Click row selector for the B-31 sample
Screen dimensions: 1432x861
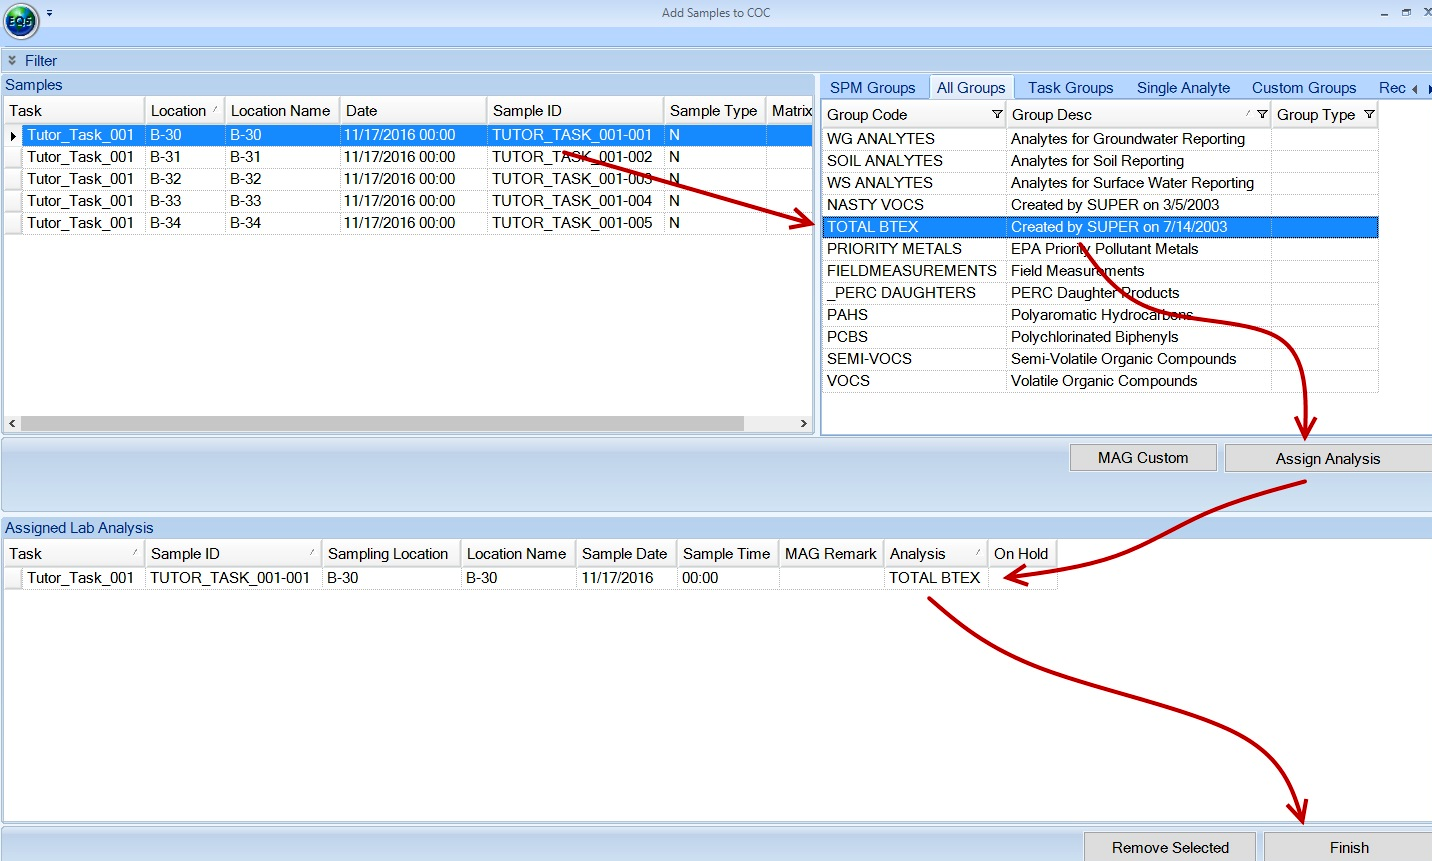tap(13, 157)
